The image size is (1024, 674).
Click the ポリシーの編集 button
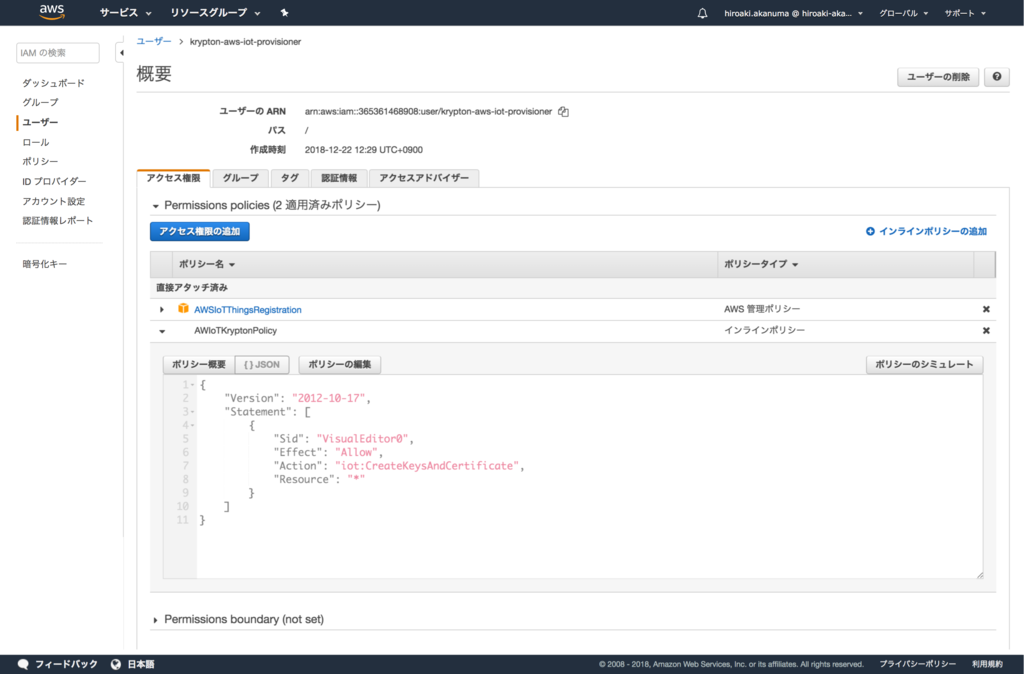tap(340, 364)
